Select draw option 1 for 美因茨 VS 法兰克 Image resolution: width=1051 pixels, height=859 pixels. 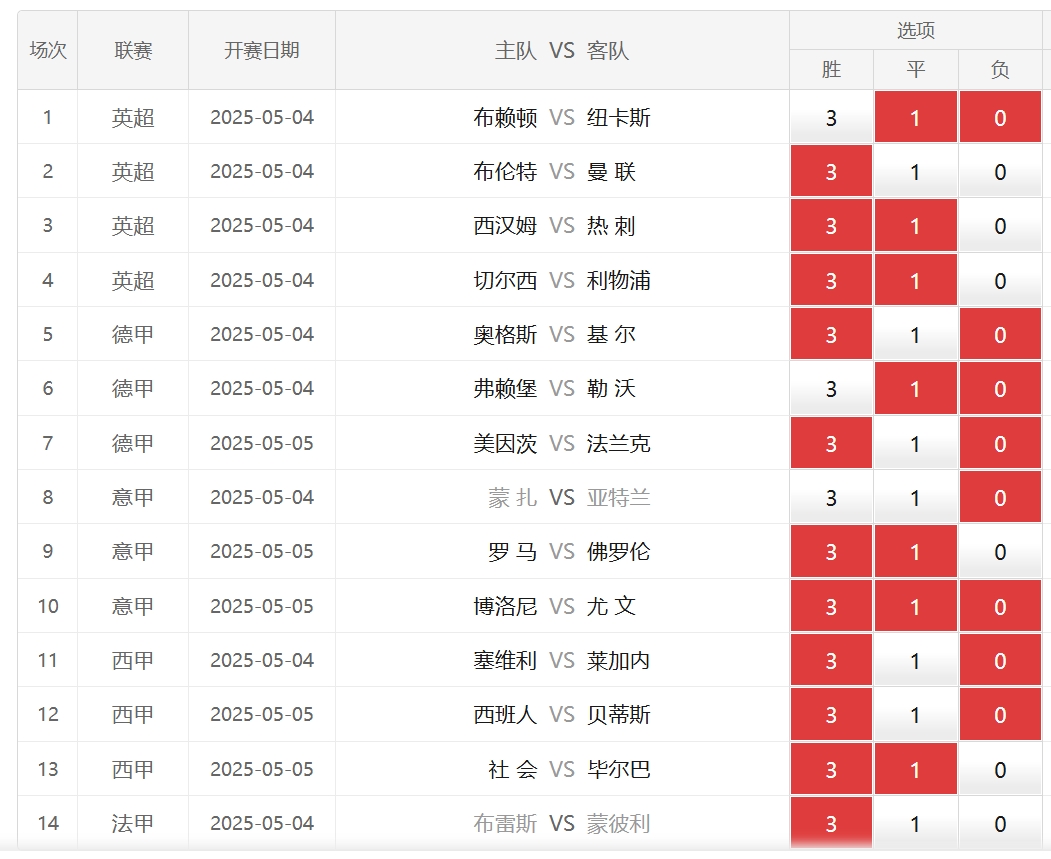916,443
